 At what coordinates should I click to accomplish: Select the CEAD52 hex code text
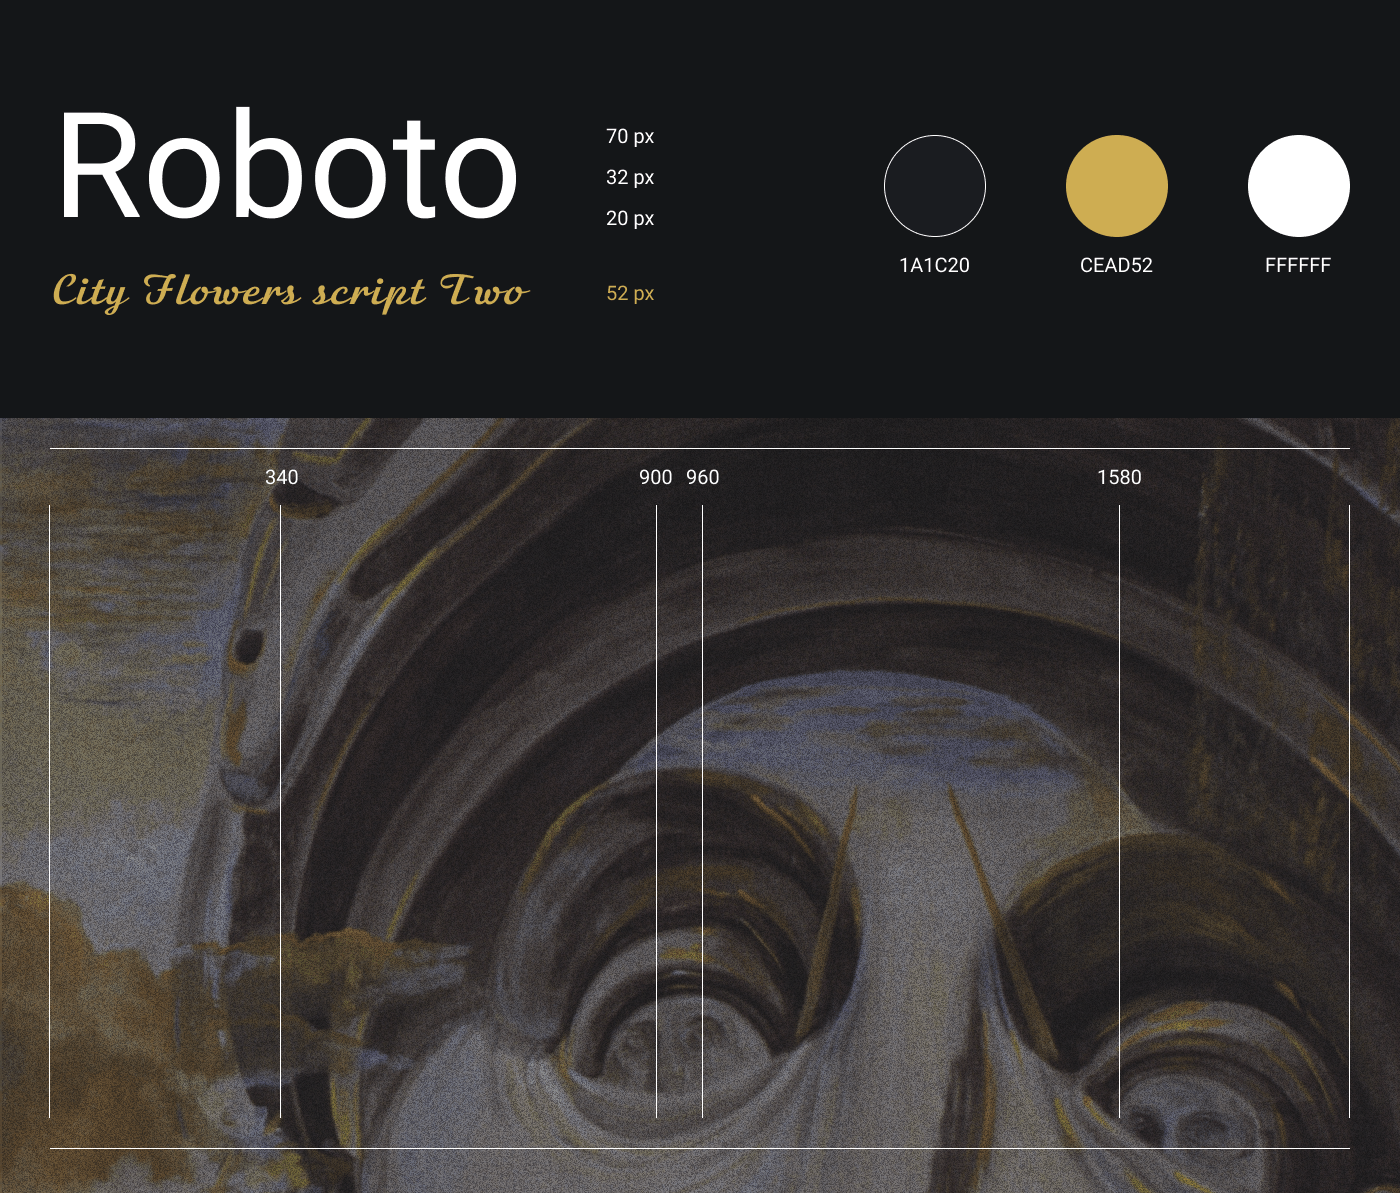pyautogui.click(x=1116, y=265)
